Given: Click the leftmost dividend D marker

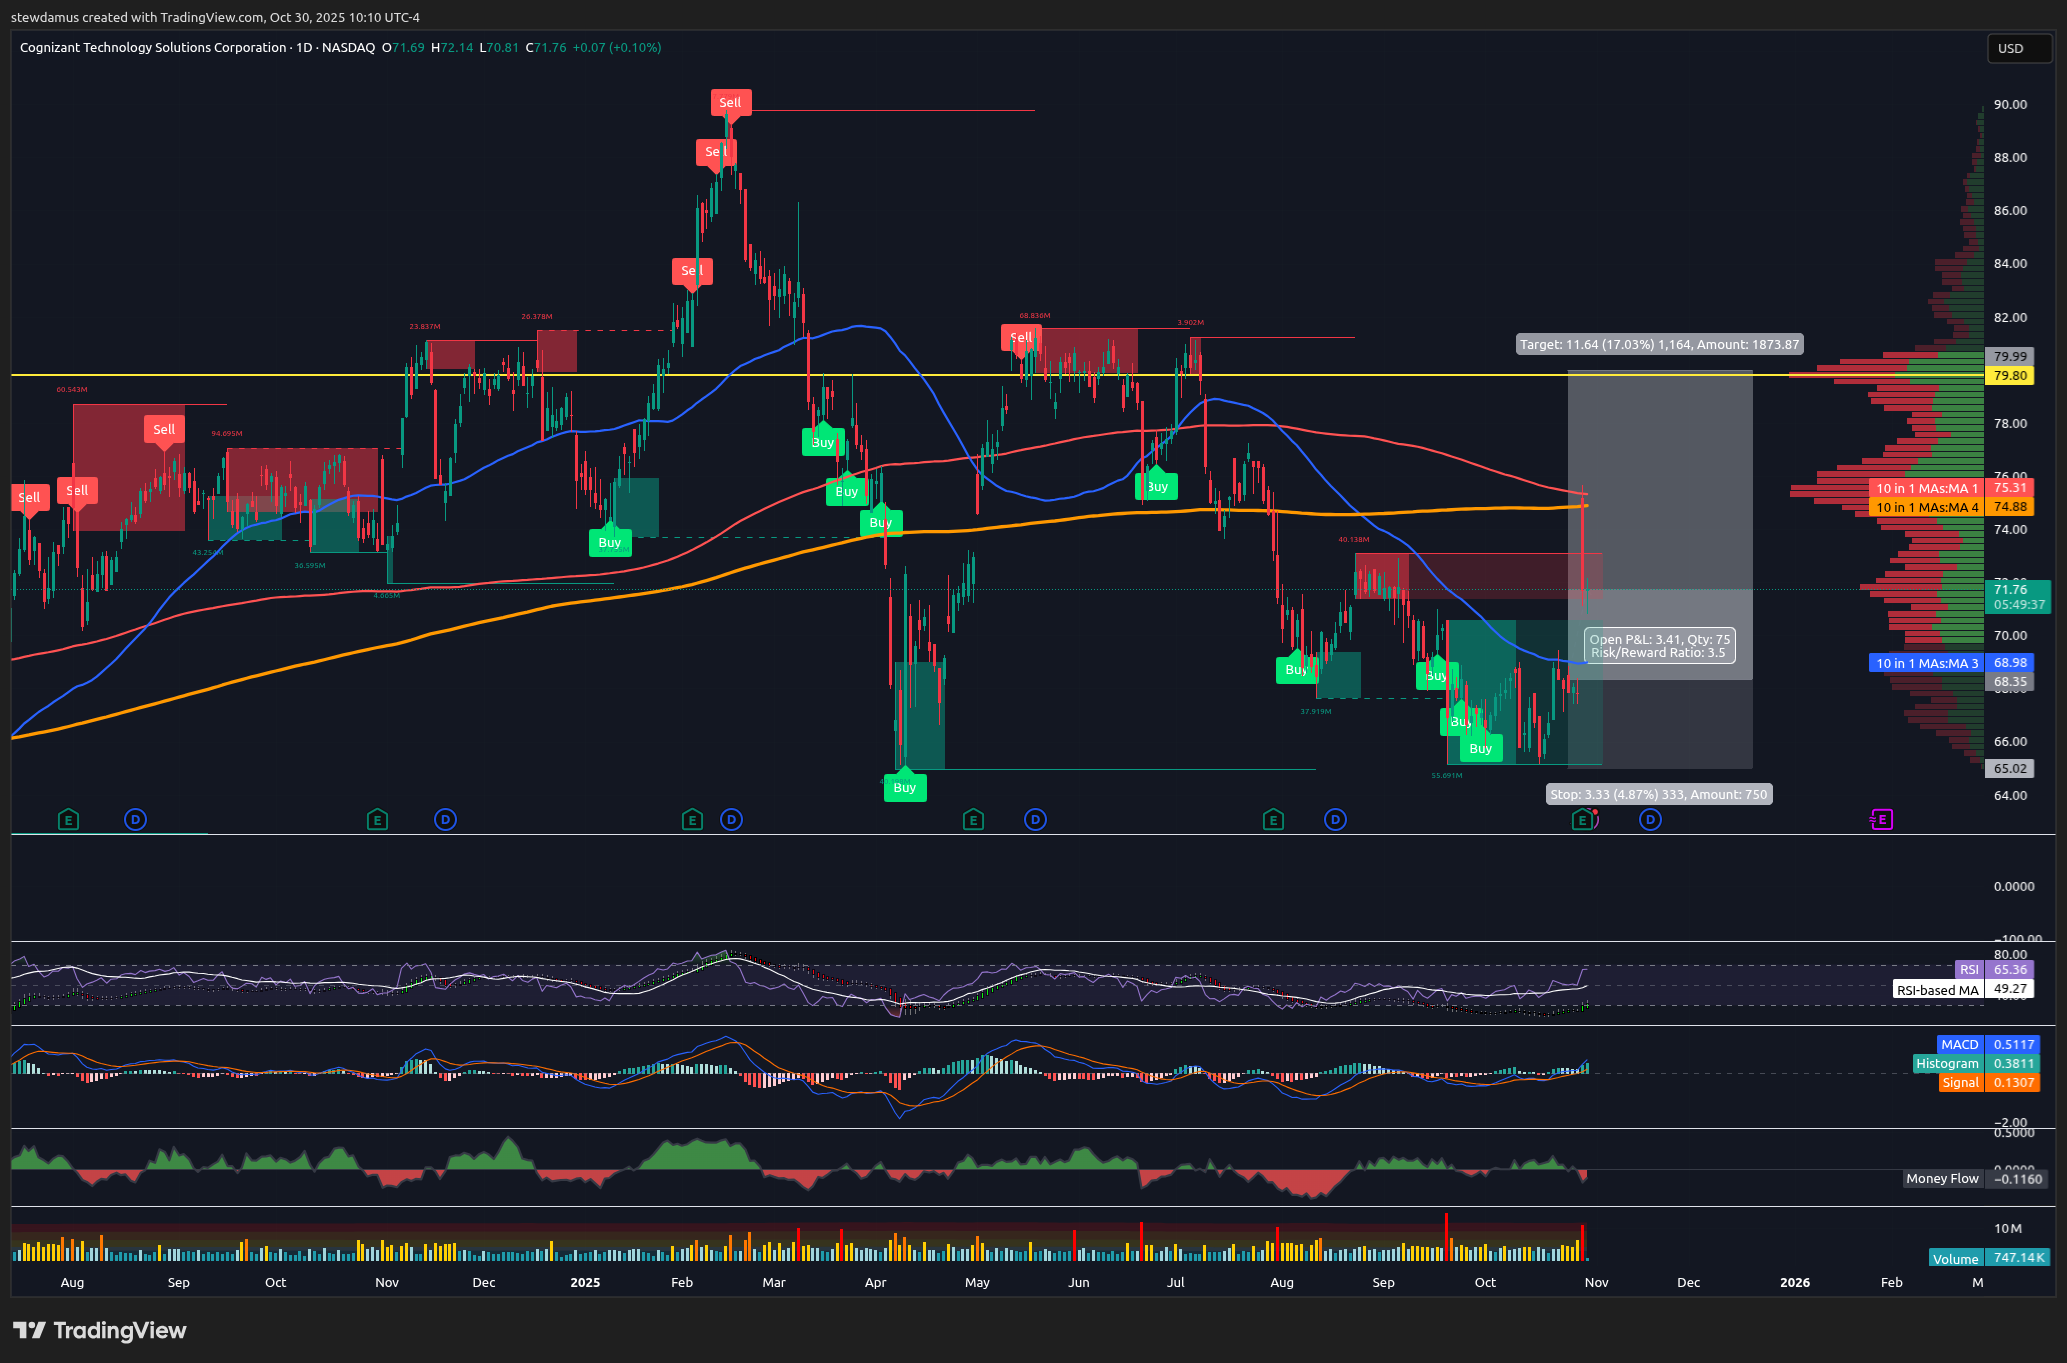Looking at the screenshot, I should pyautogui.click(x=136, y=820).
